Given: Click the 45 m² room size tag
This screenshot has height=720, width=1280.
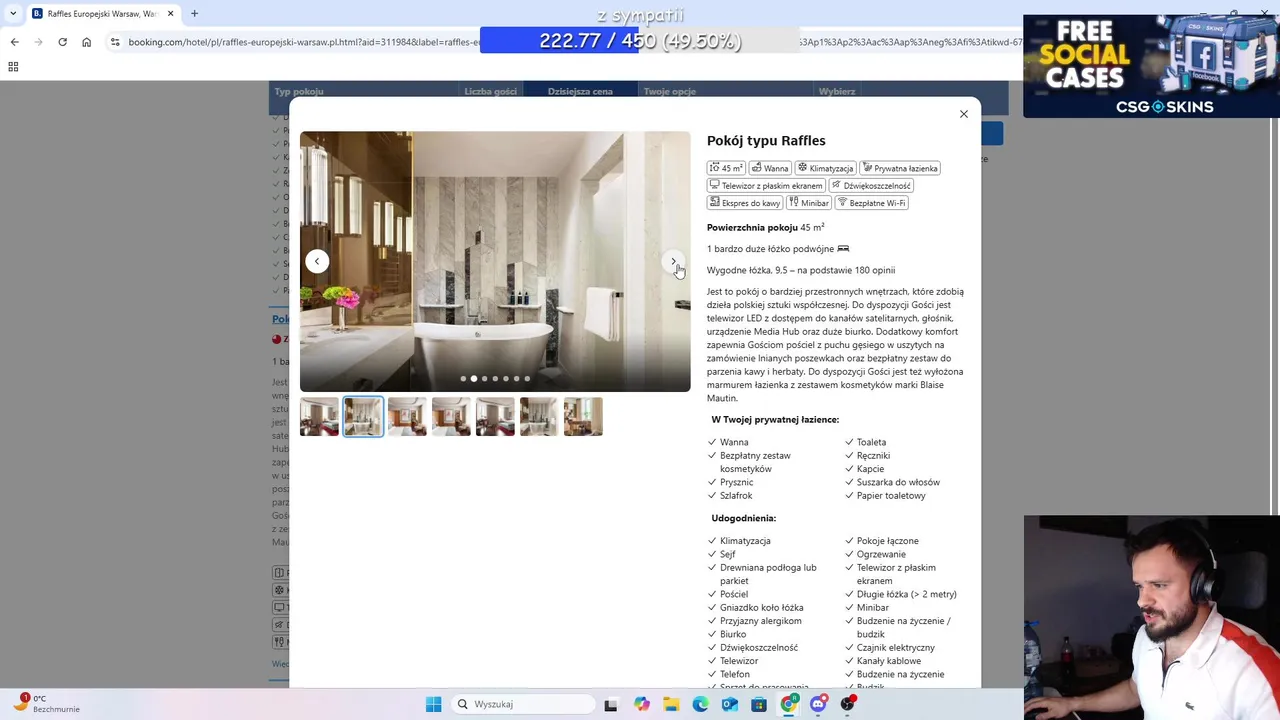Looking at the screenshot, I should [726, 168].
